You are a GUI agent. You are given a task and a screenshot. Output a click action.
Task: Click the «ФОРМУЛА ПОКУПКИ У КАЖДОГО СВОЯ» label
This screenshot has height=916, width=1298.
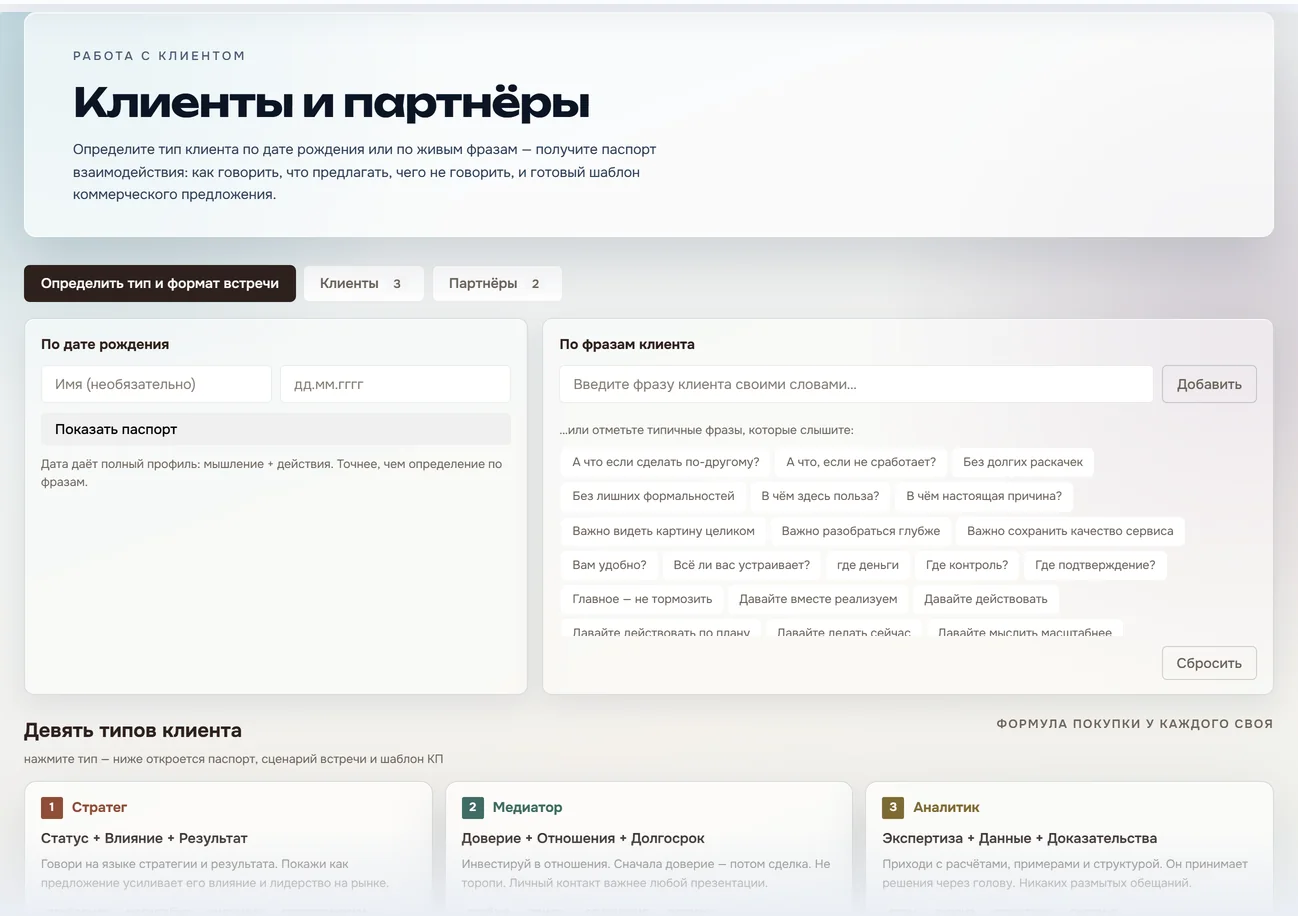click(x=1135, y=723)
